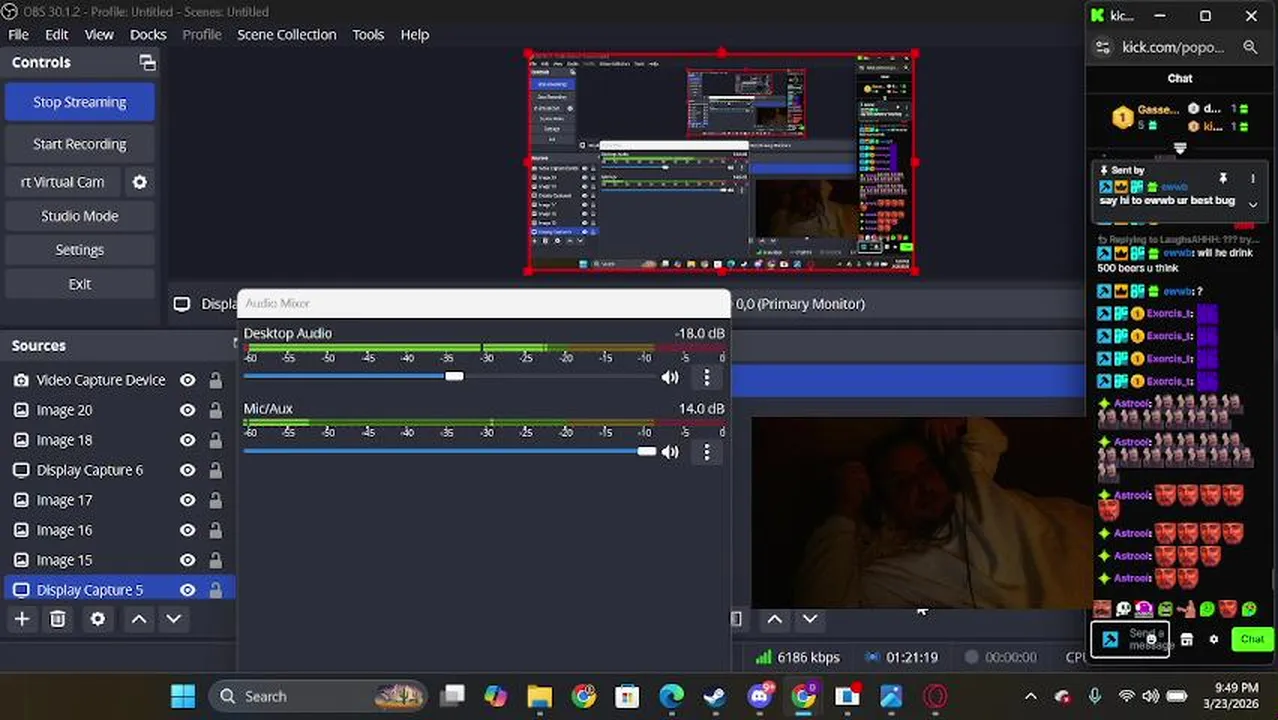Mute Desktop Audio speaker icon
1278x720 pixels.
670,377
